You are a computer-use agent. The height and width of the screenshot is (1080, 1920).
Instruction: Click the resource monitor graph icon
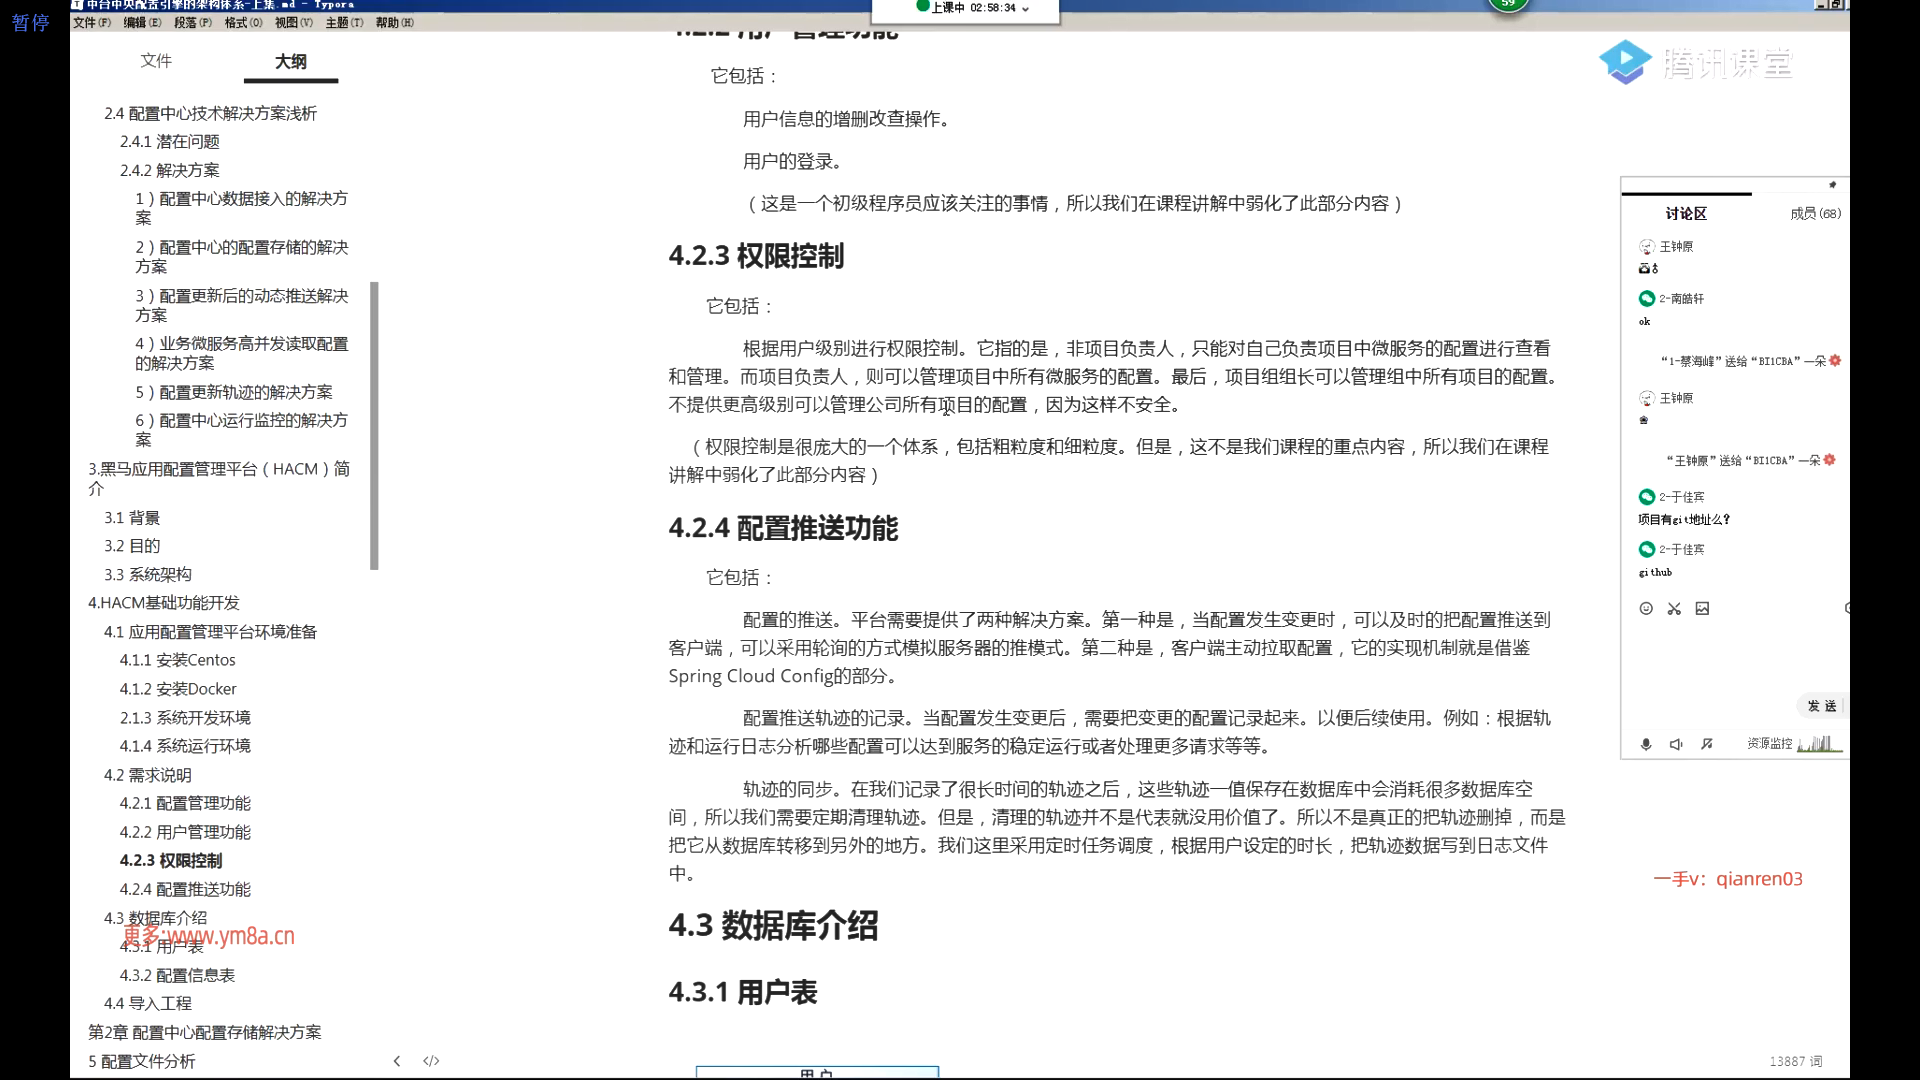pos(1819,743)
